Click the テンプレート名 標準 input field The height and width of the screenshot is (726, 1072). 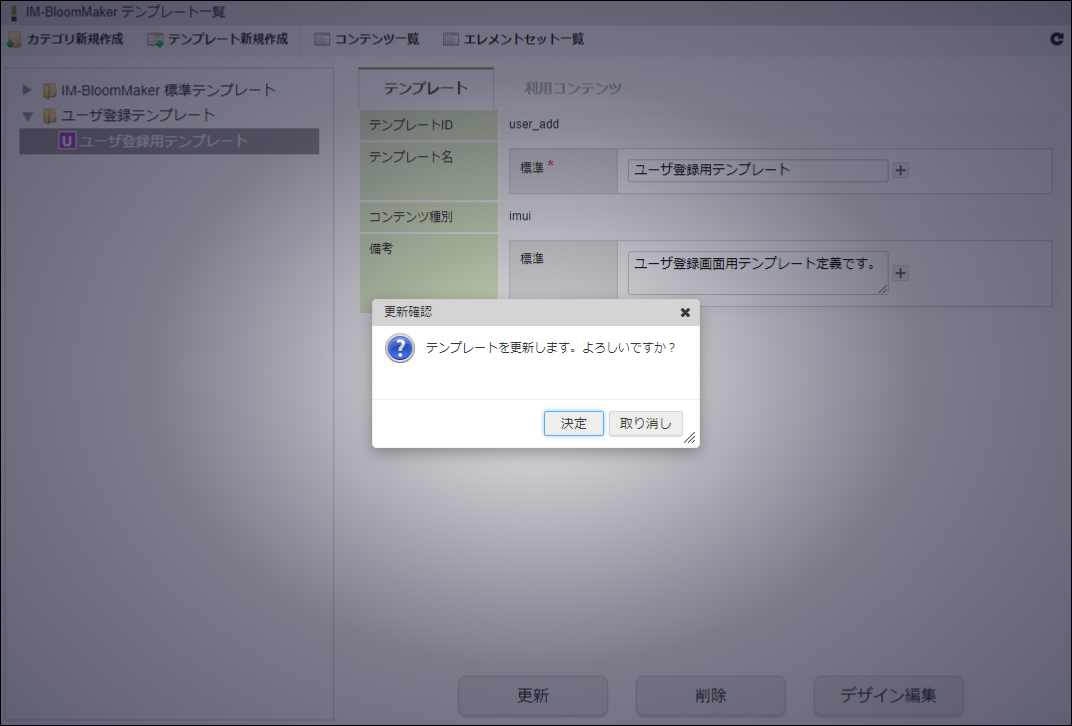(758, 170)
